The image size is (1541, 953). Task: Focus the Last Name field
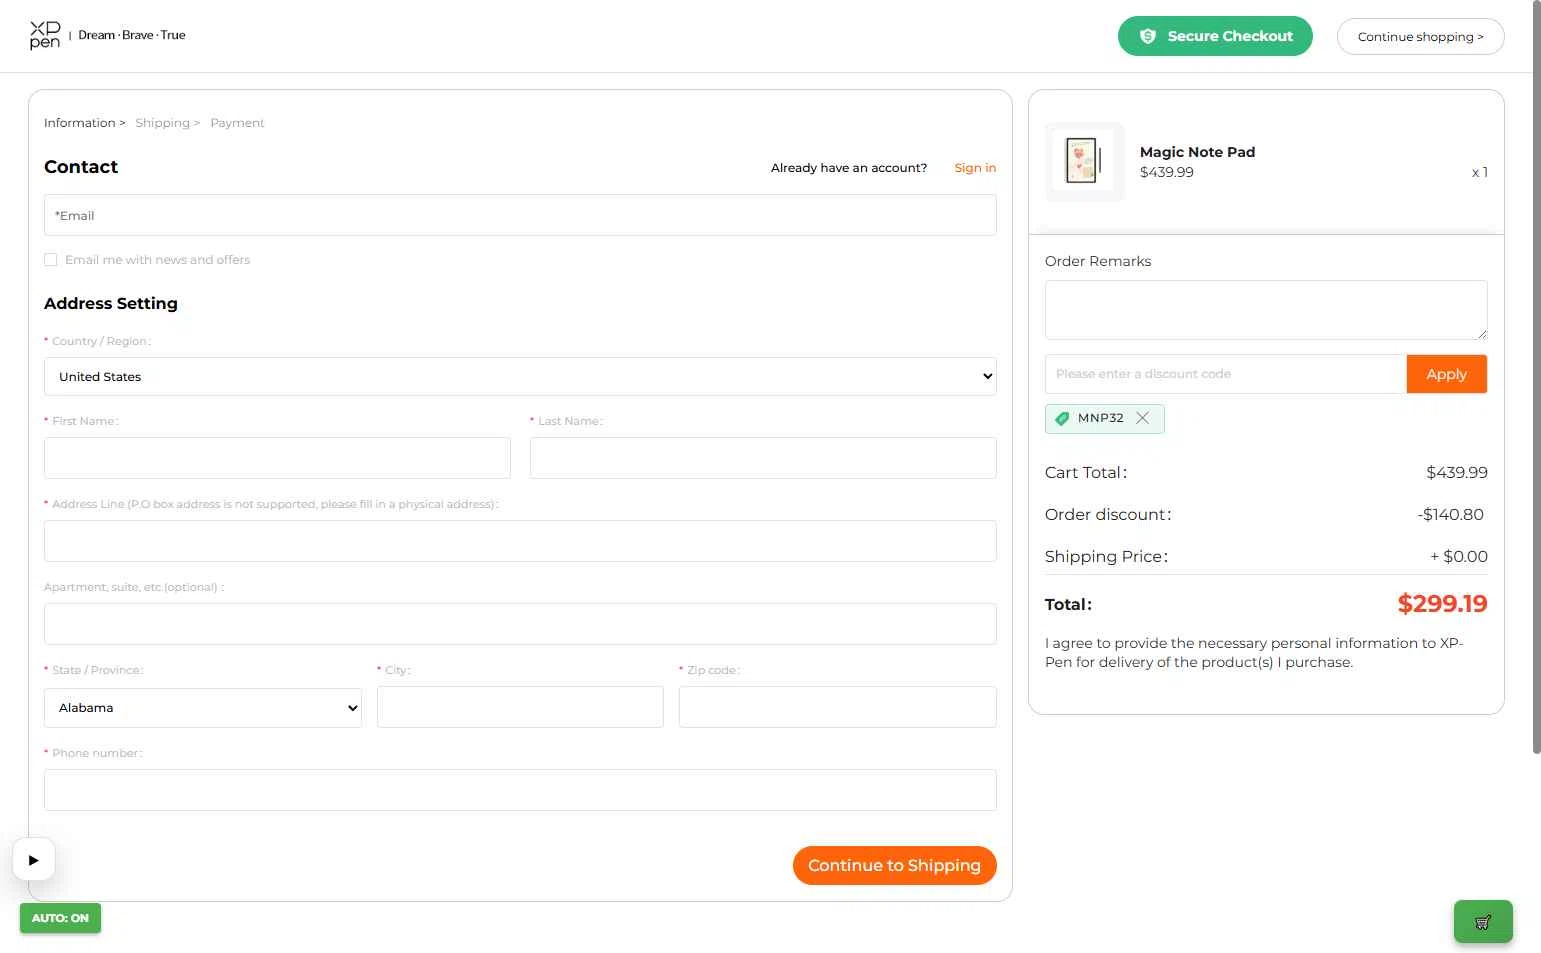[763, 458]
